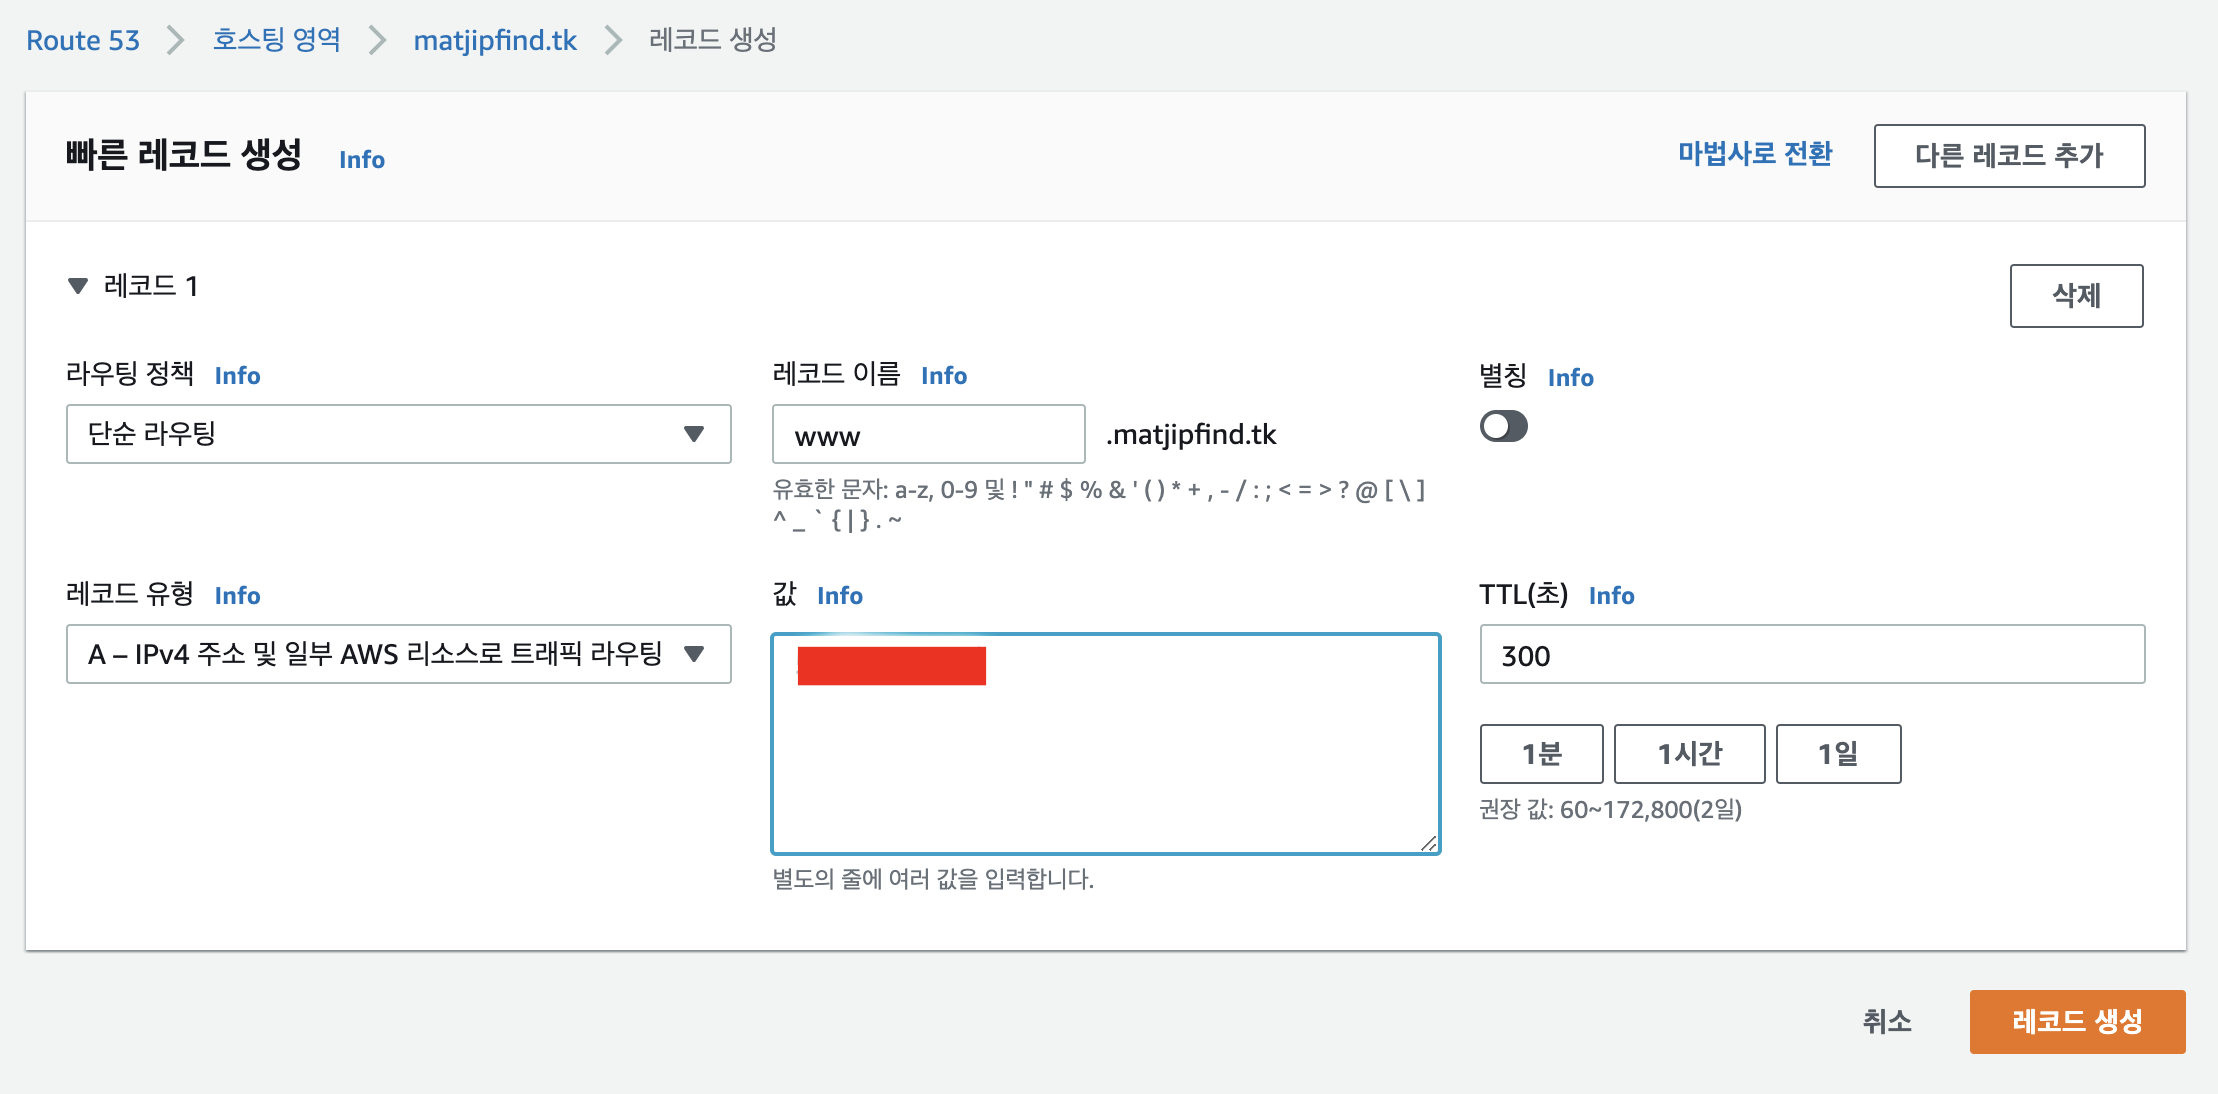
Task: Set TTL to 1분 preset
Action: pyautogui.click(x=1541, y=754)
